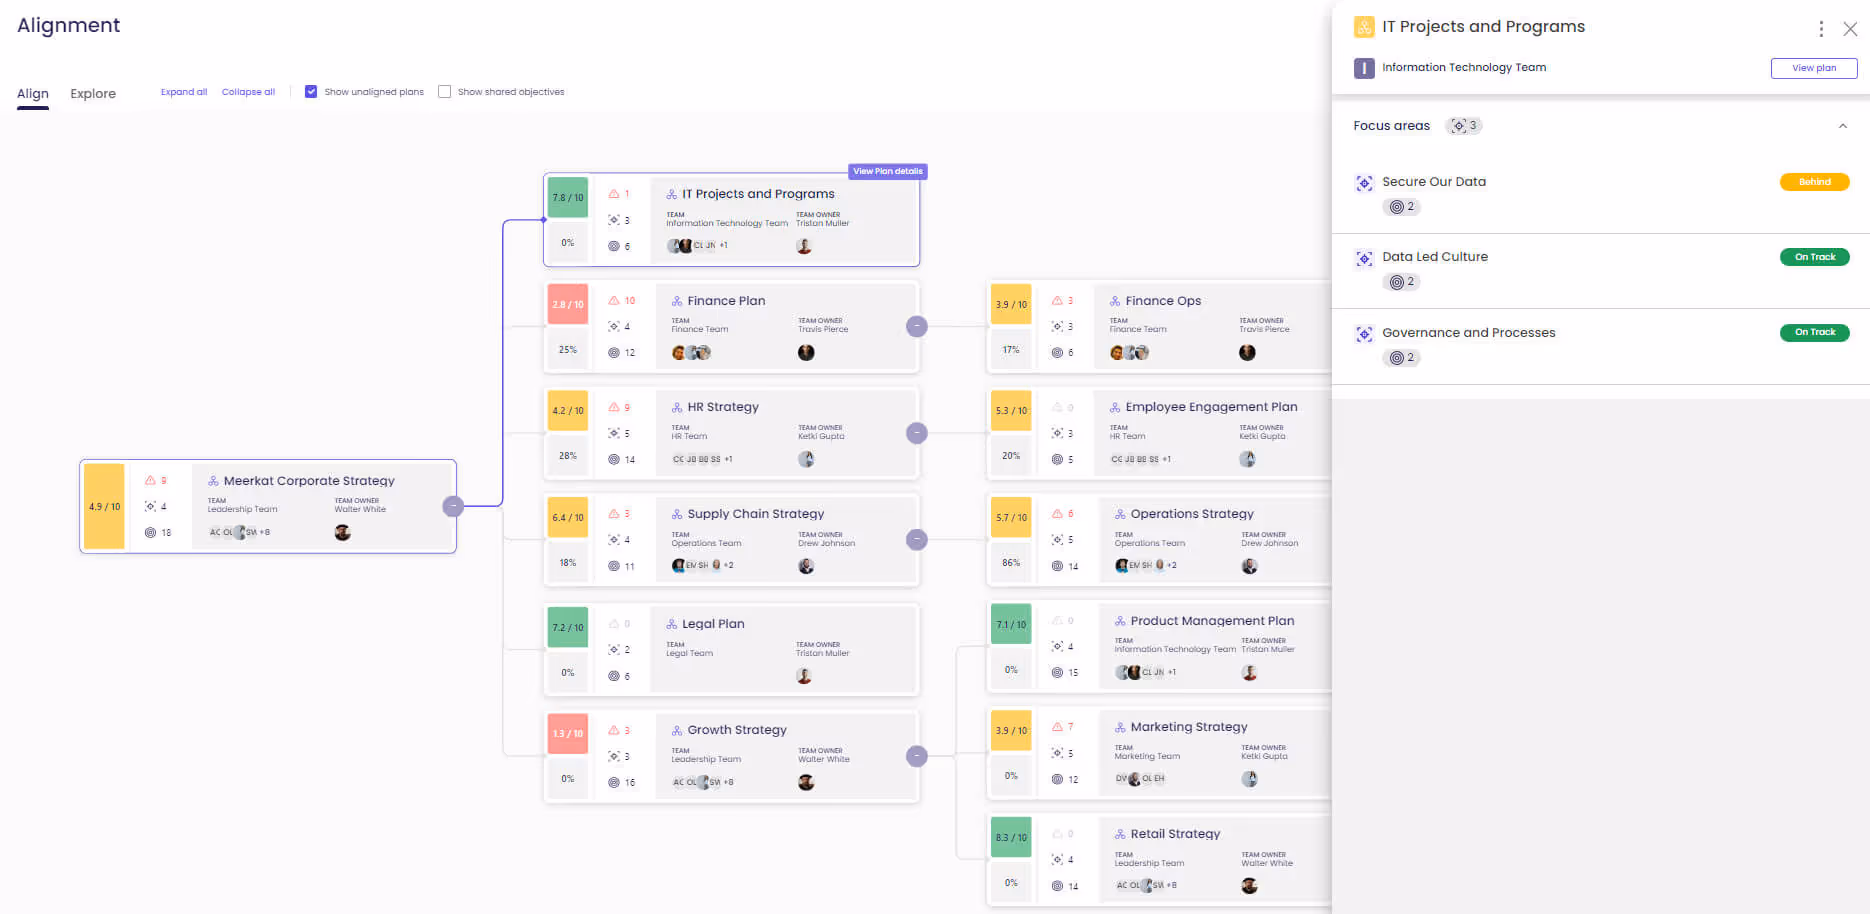Click the Expand all link
Viewport: 1870px width, 914px height.
(x=183, y=91)
